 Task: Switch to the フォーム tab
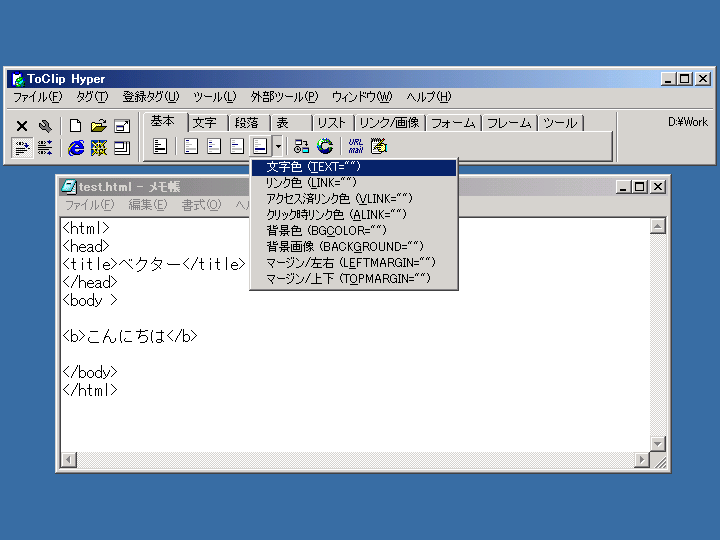point(453,123)
